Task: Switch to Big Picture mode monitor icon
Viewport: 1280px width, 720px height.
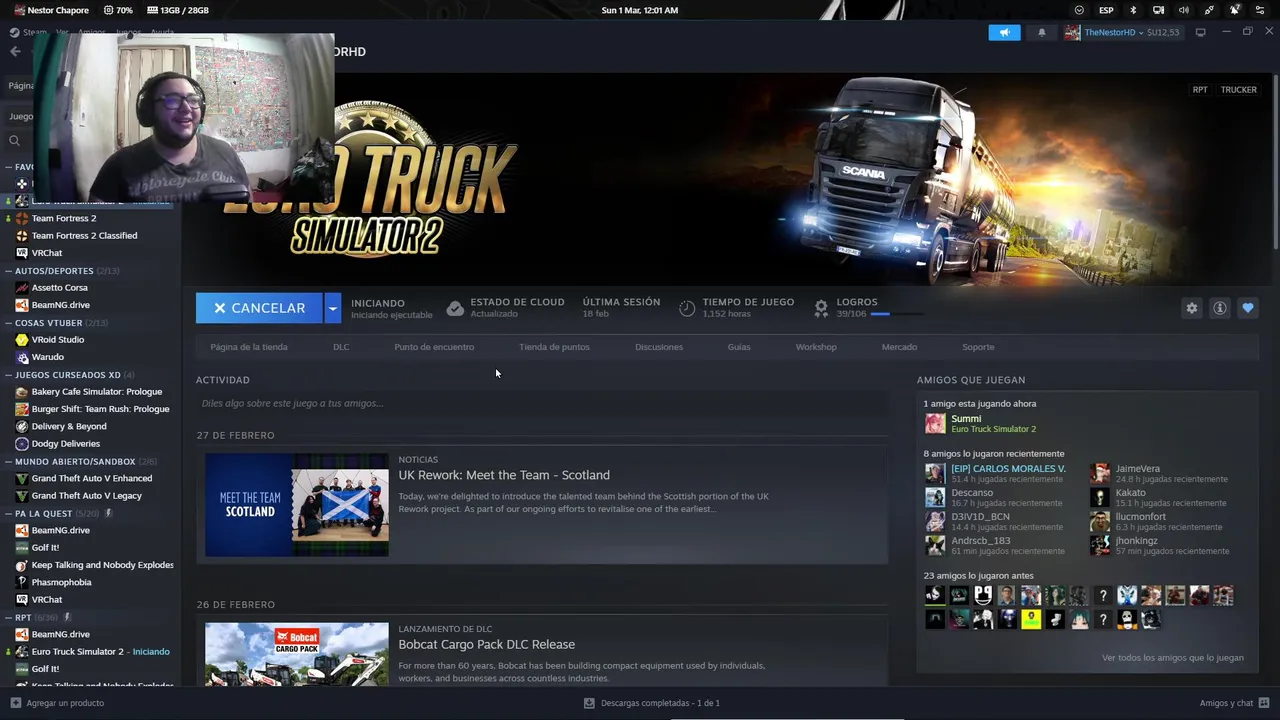Action: 1200,32
